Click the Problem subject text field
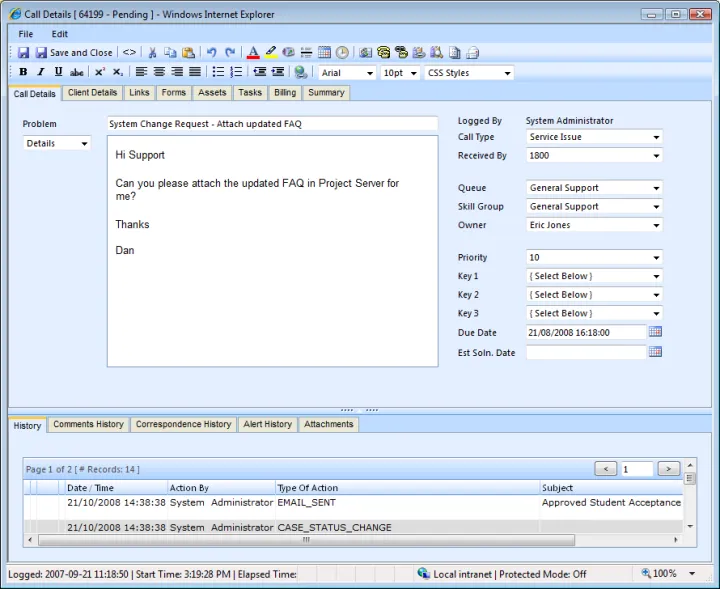Screen dimensions: 720x589 [272, 124]
